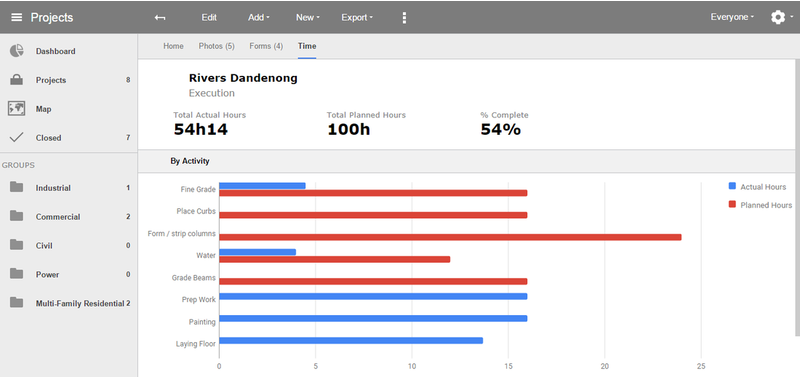Click the Execution status text
This screenshot has height=379, width=800.
pos(212,93)
